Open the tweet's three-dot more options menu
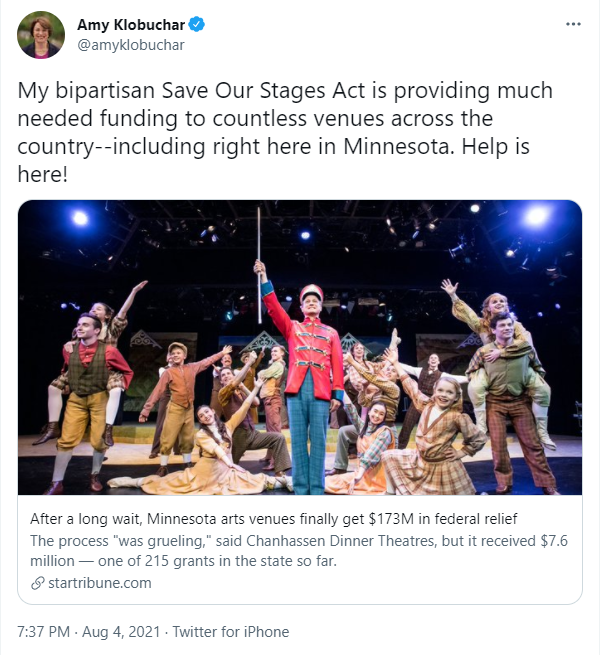Screen dimensions: 603x655 [572, 23]
